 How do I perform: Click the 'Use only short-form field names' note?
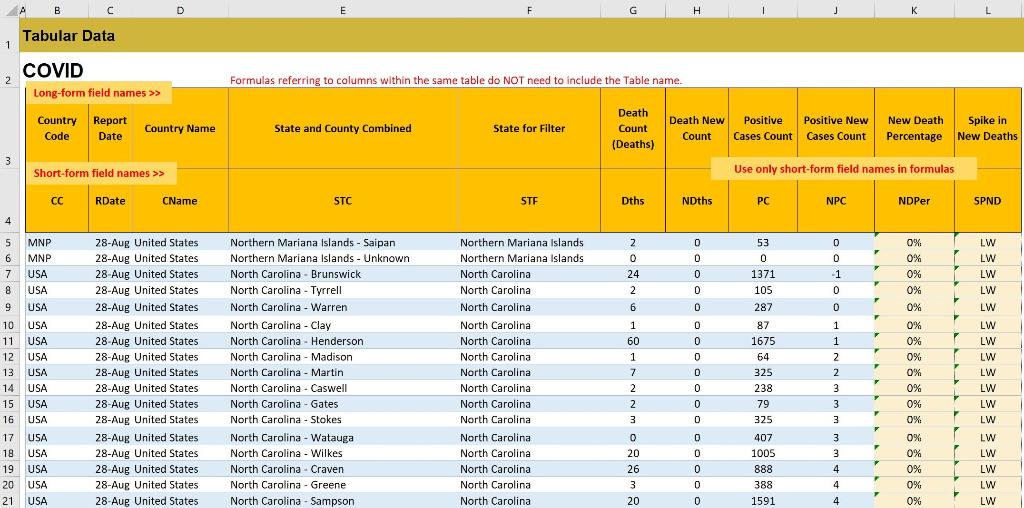coord(843,169)
